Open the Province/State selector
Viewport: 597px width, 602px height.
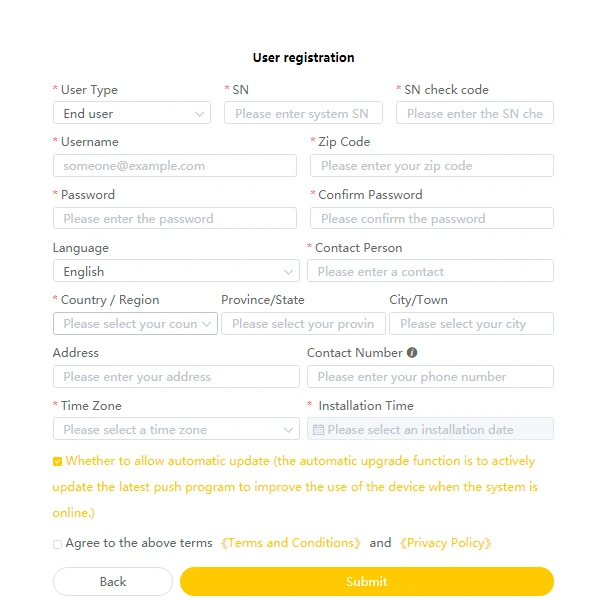tap(303, 324)
